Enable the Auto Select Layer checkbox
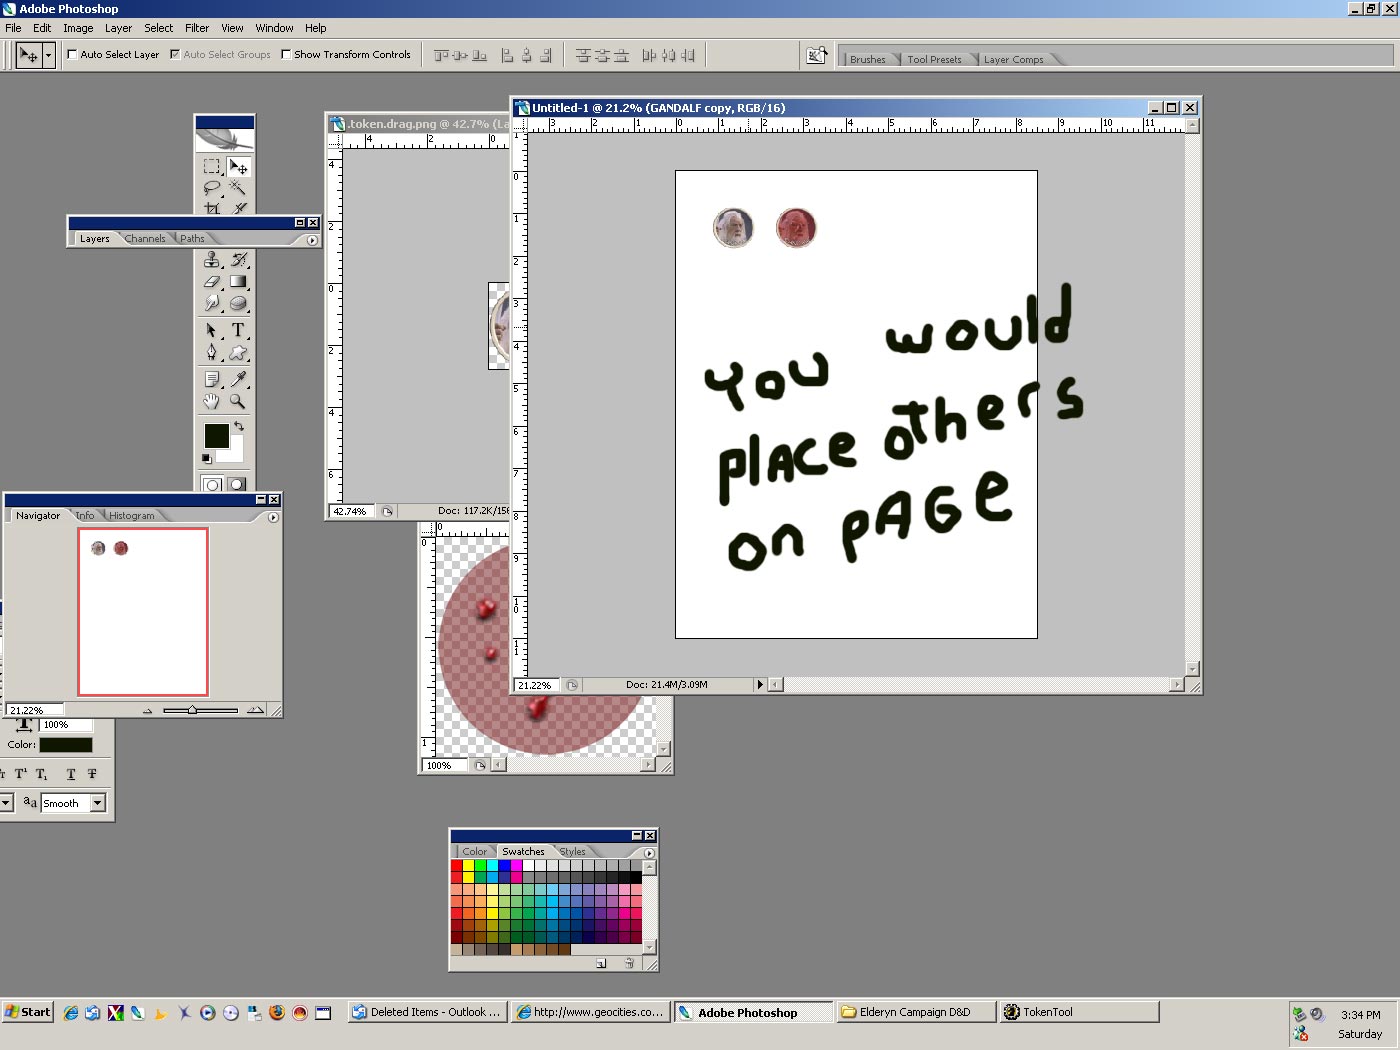The height and width of the screenshot is (1050, 1400). [x=73, y=55]
